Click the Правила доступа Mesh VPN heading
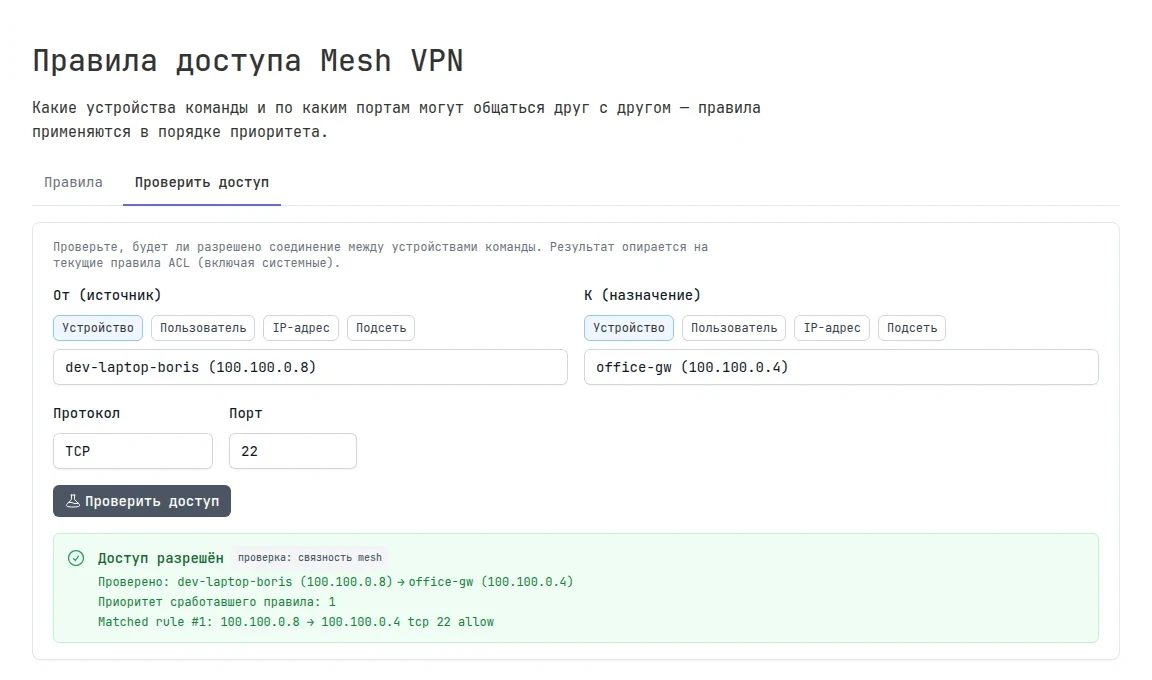Viewport: 1152px width, 680px height. point(248,60)
